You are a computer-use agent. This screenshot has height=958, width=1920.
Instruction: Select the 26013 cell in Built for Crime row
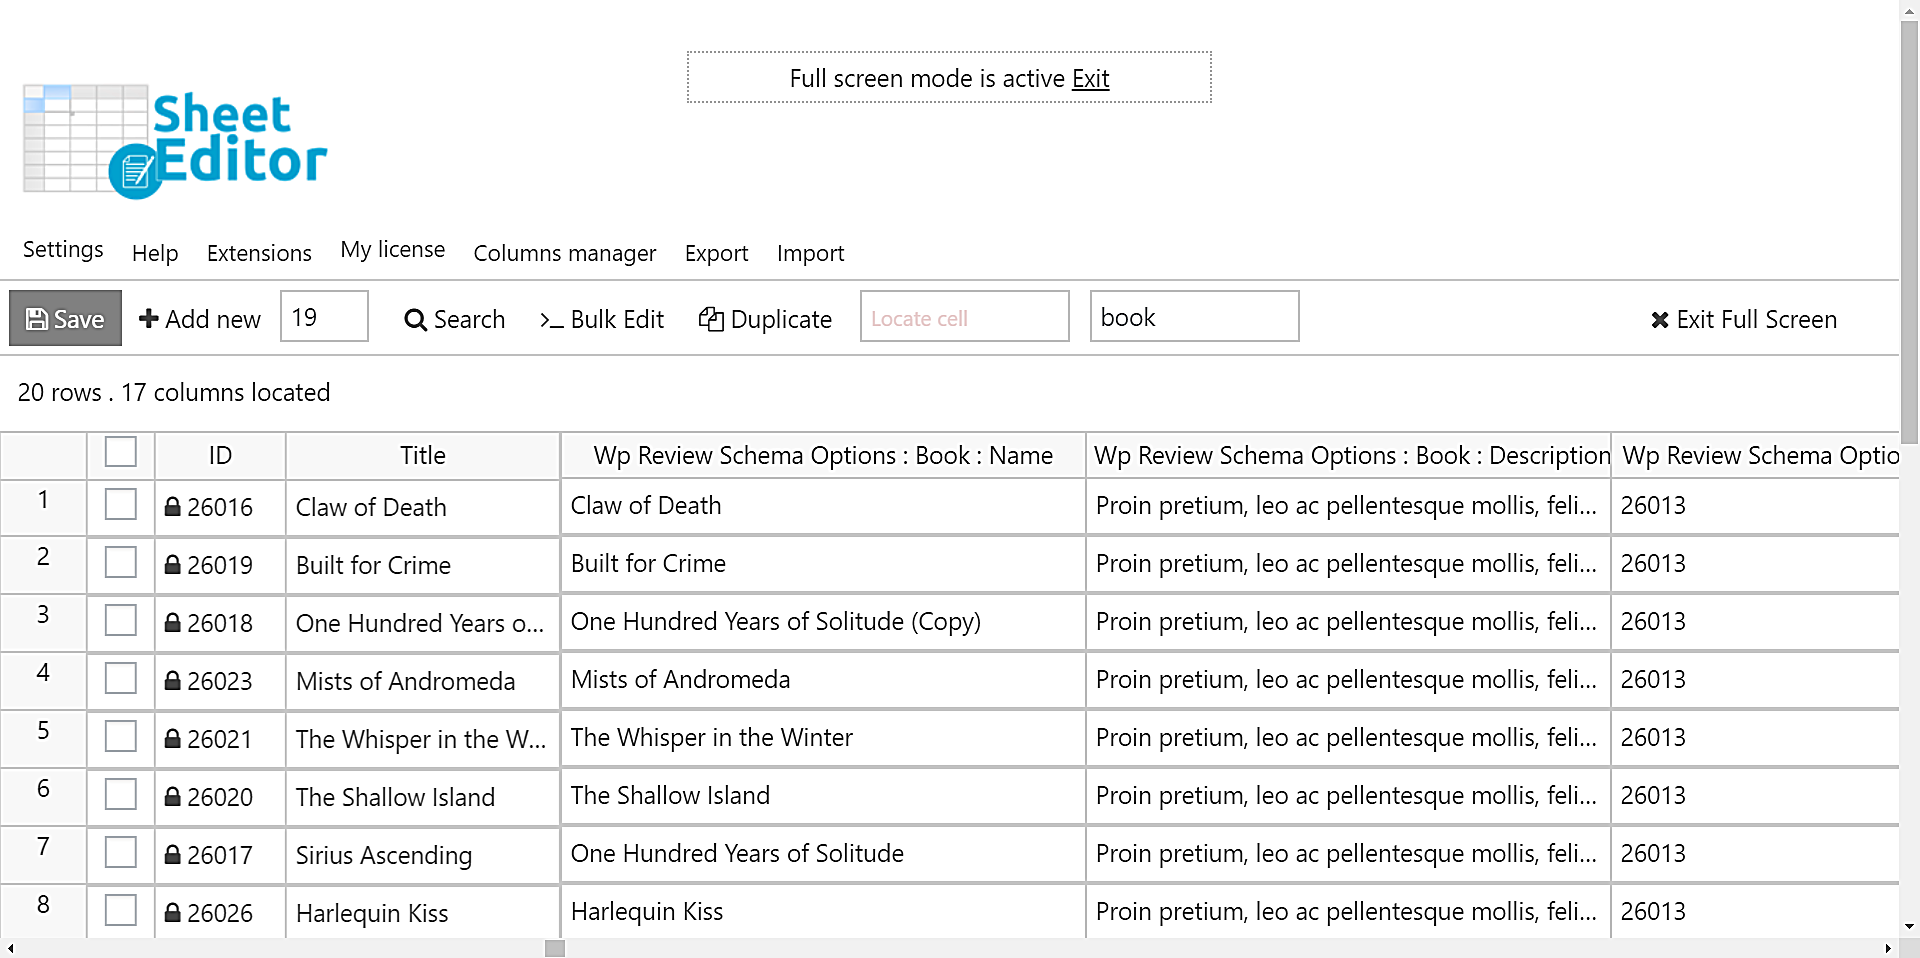[1755, 564]
